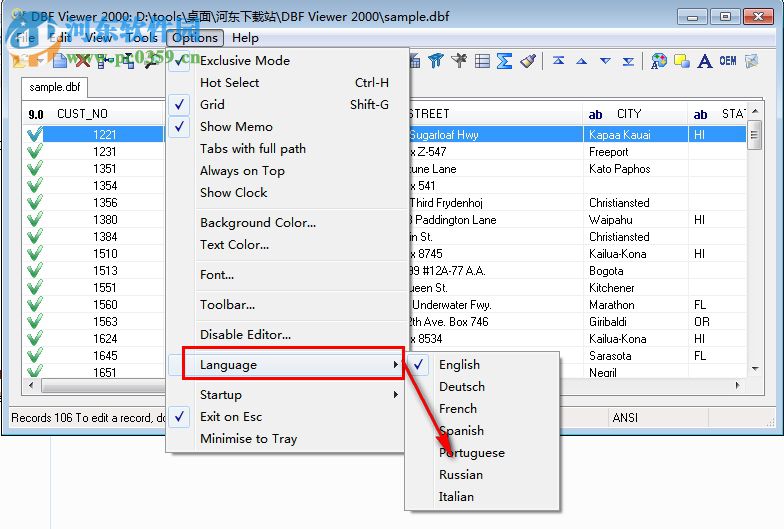Click horizontal scrollbar left arrow

(x=32, y=386)
